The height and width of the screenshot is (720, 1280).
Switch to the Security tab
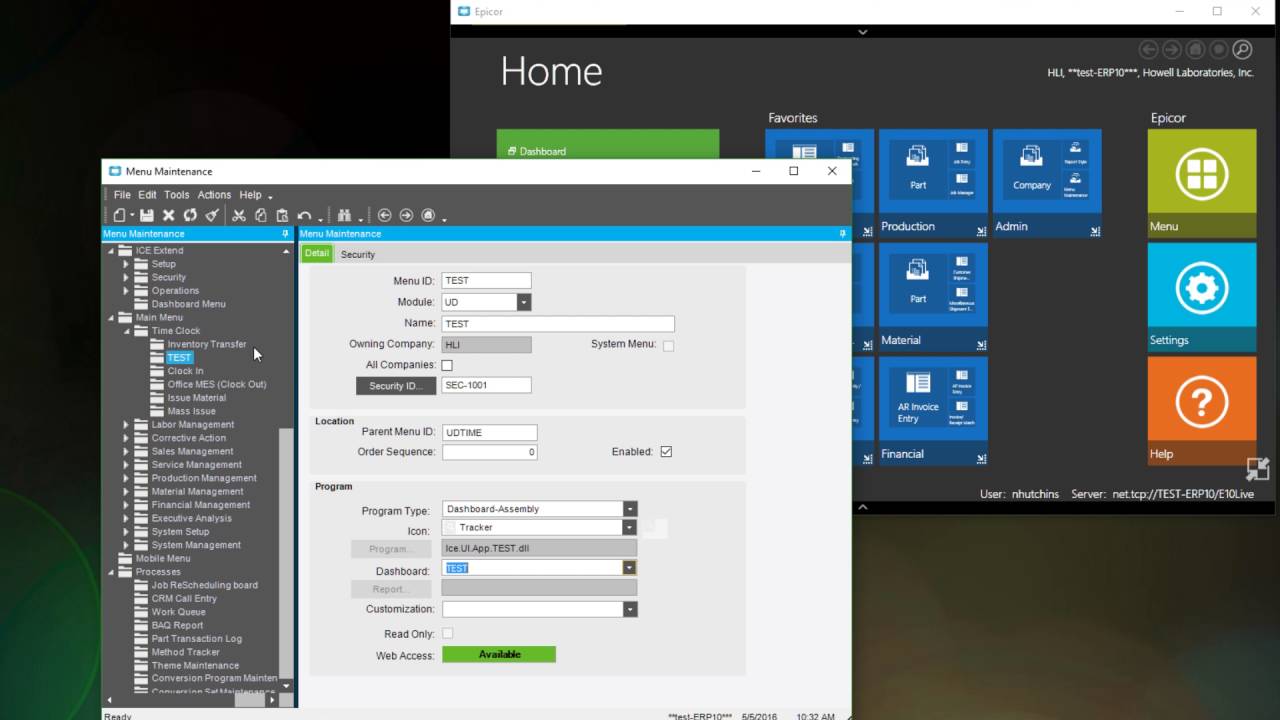point(357,254)
